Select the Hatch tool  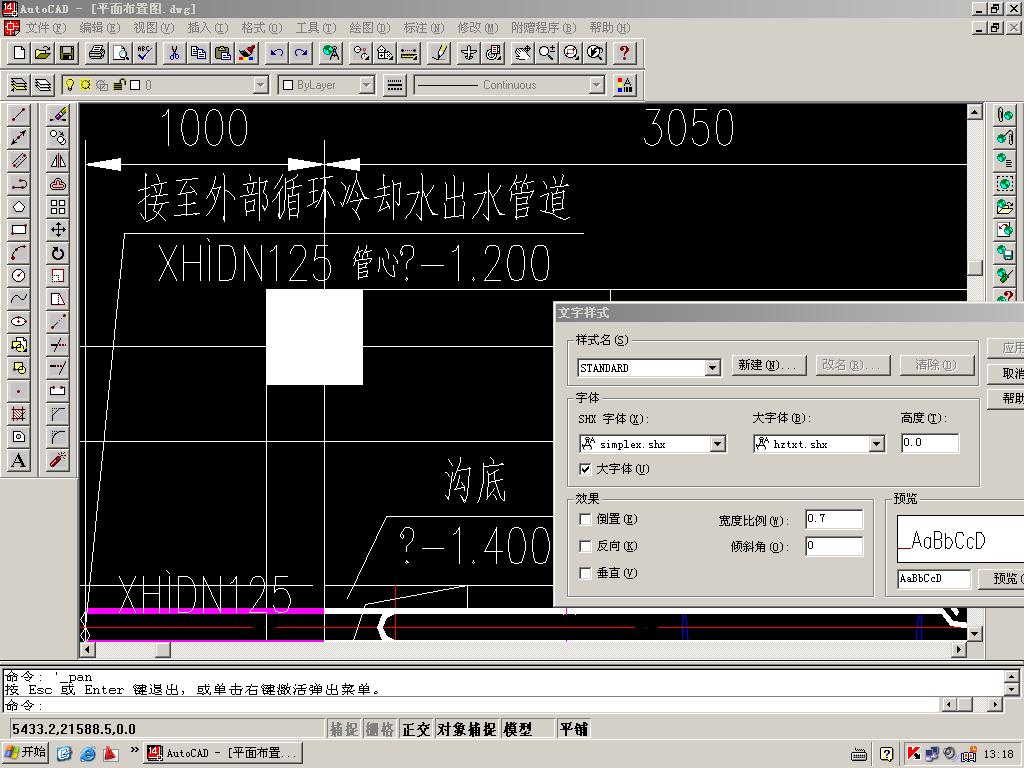pos(19,413)
